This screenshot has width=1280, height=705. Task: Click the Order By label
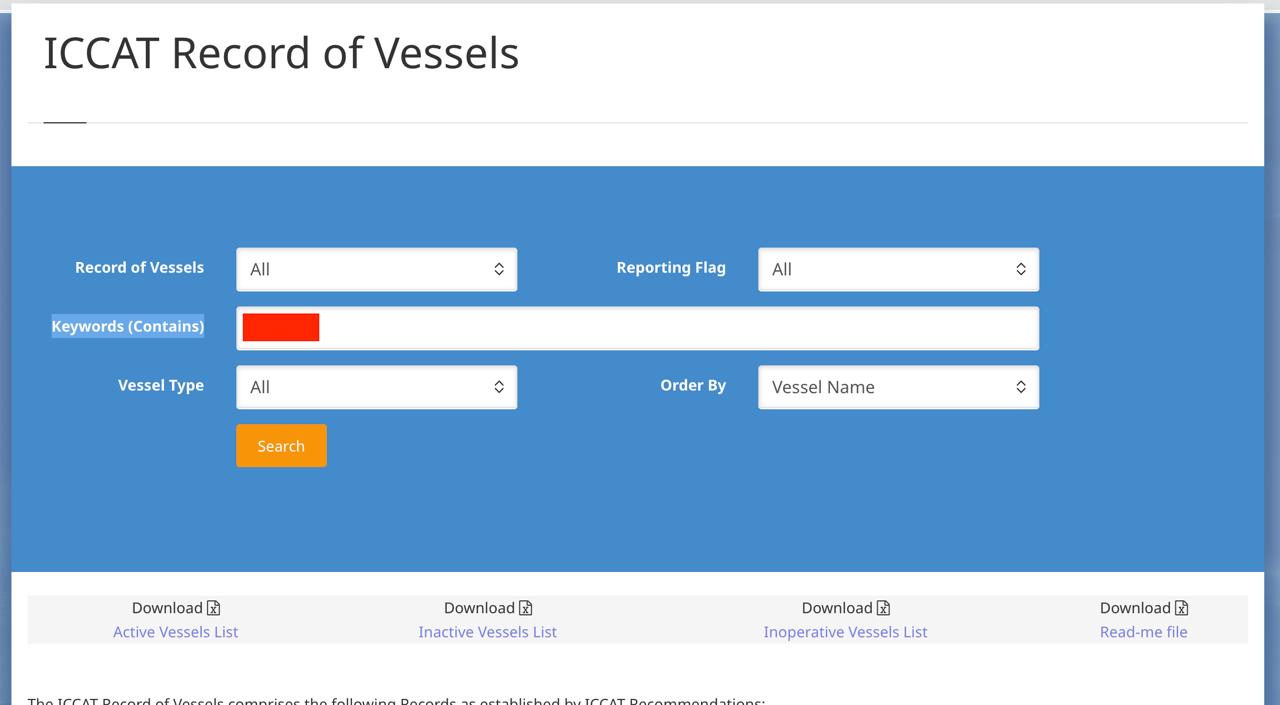click(x=693, y=385)
